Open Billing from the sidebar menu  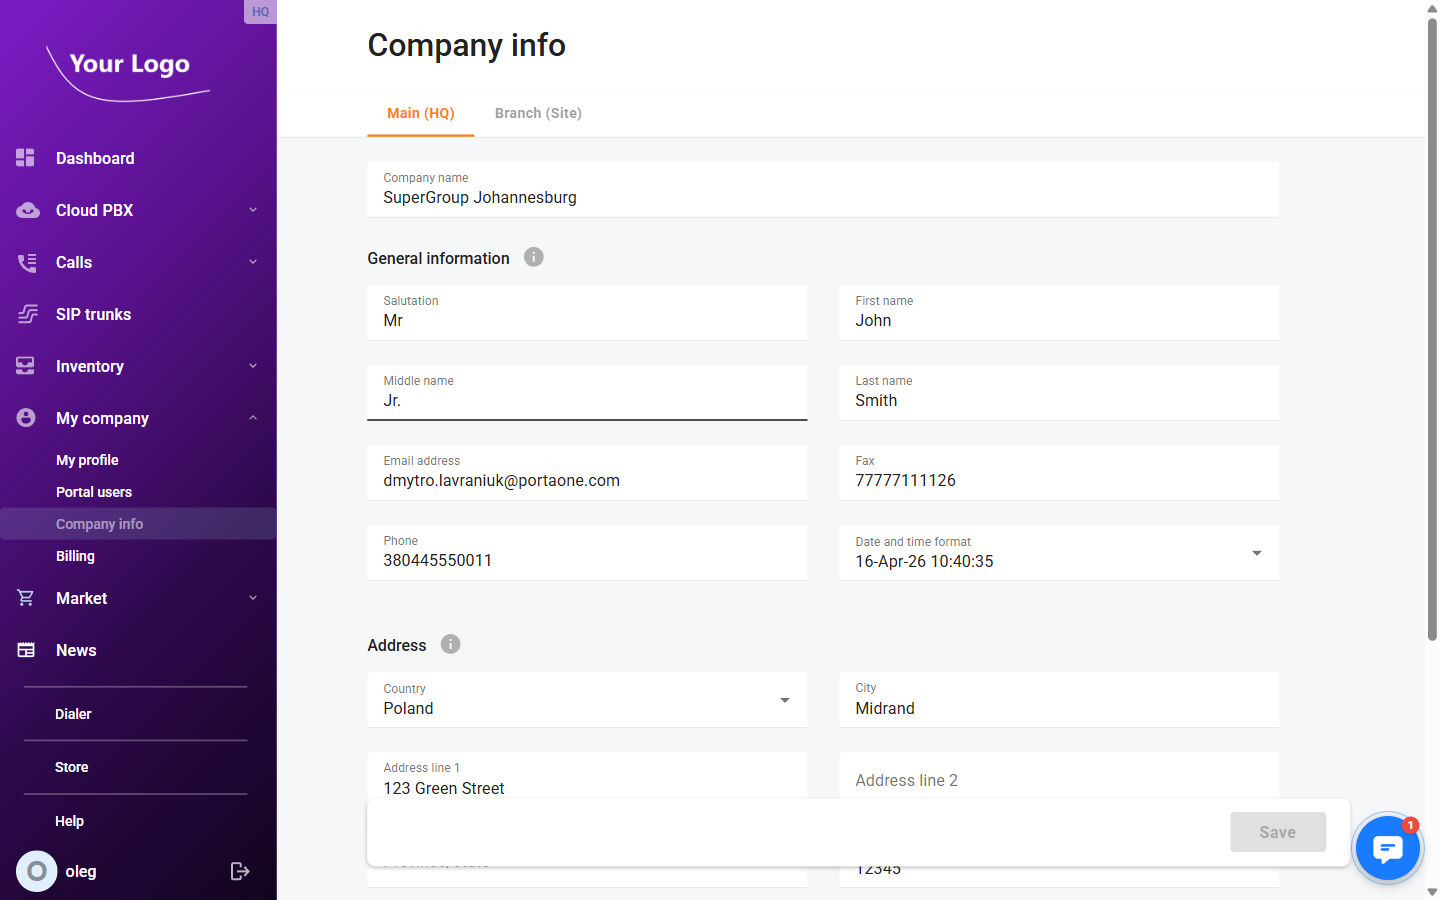[x=75, y=555]
